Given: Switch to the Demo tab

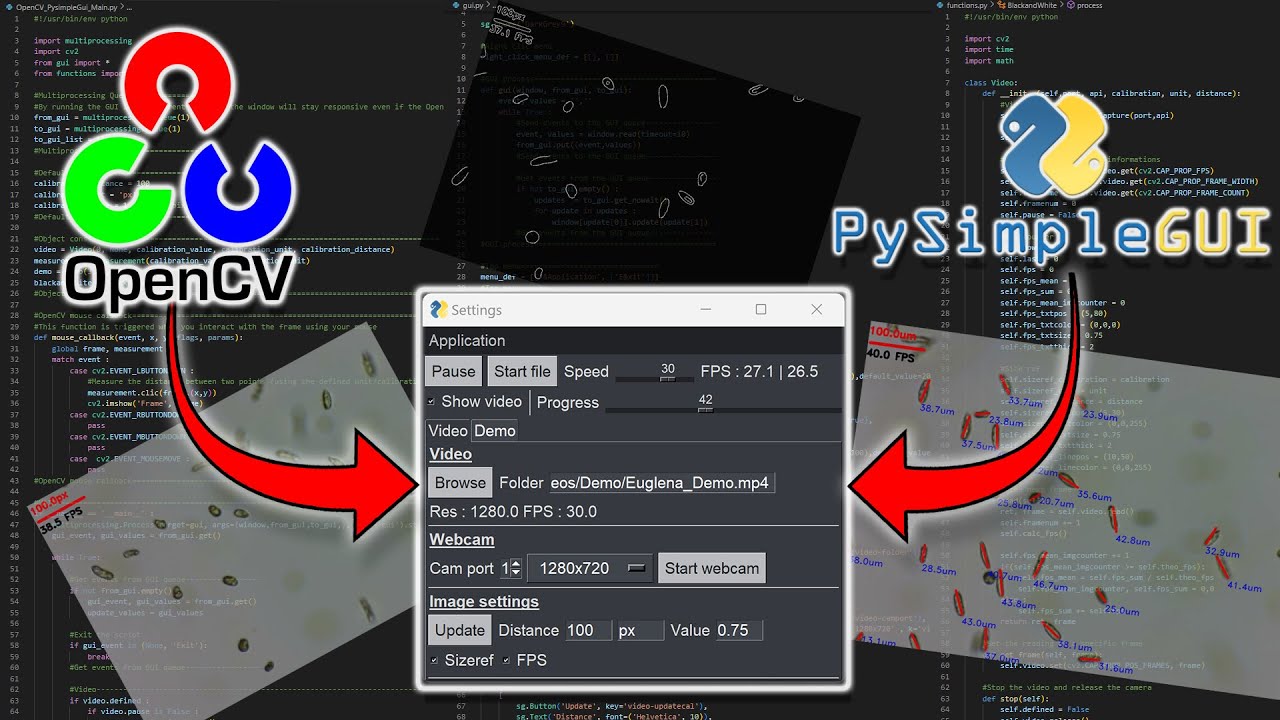Looking at the screenshot, I should (495, 430).
